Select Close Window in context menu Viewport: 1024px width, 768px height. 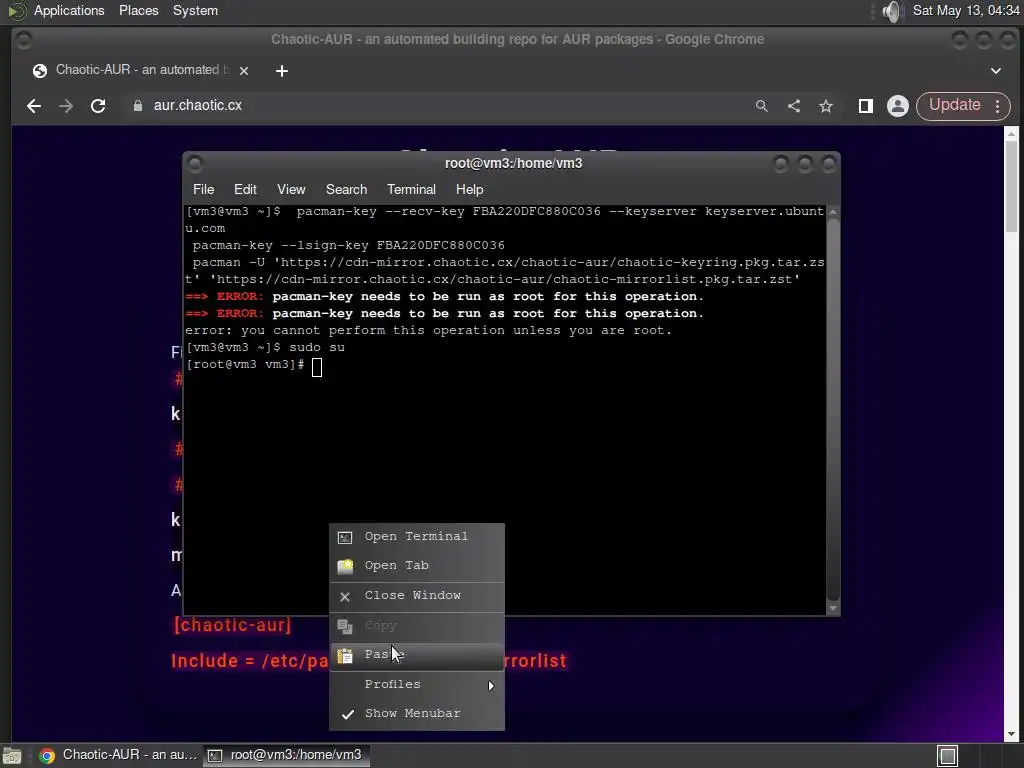click(x=417, y=596)
